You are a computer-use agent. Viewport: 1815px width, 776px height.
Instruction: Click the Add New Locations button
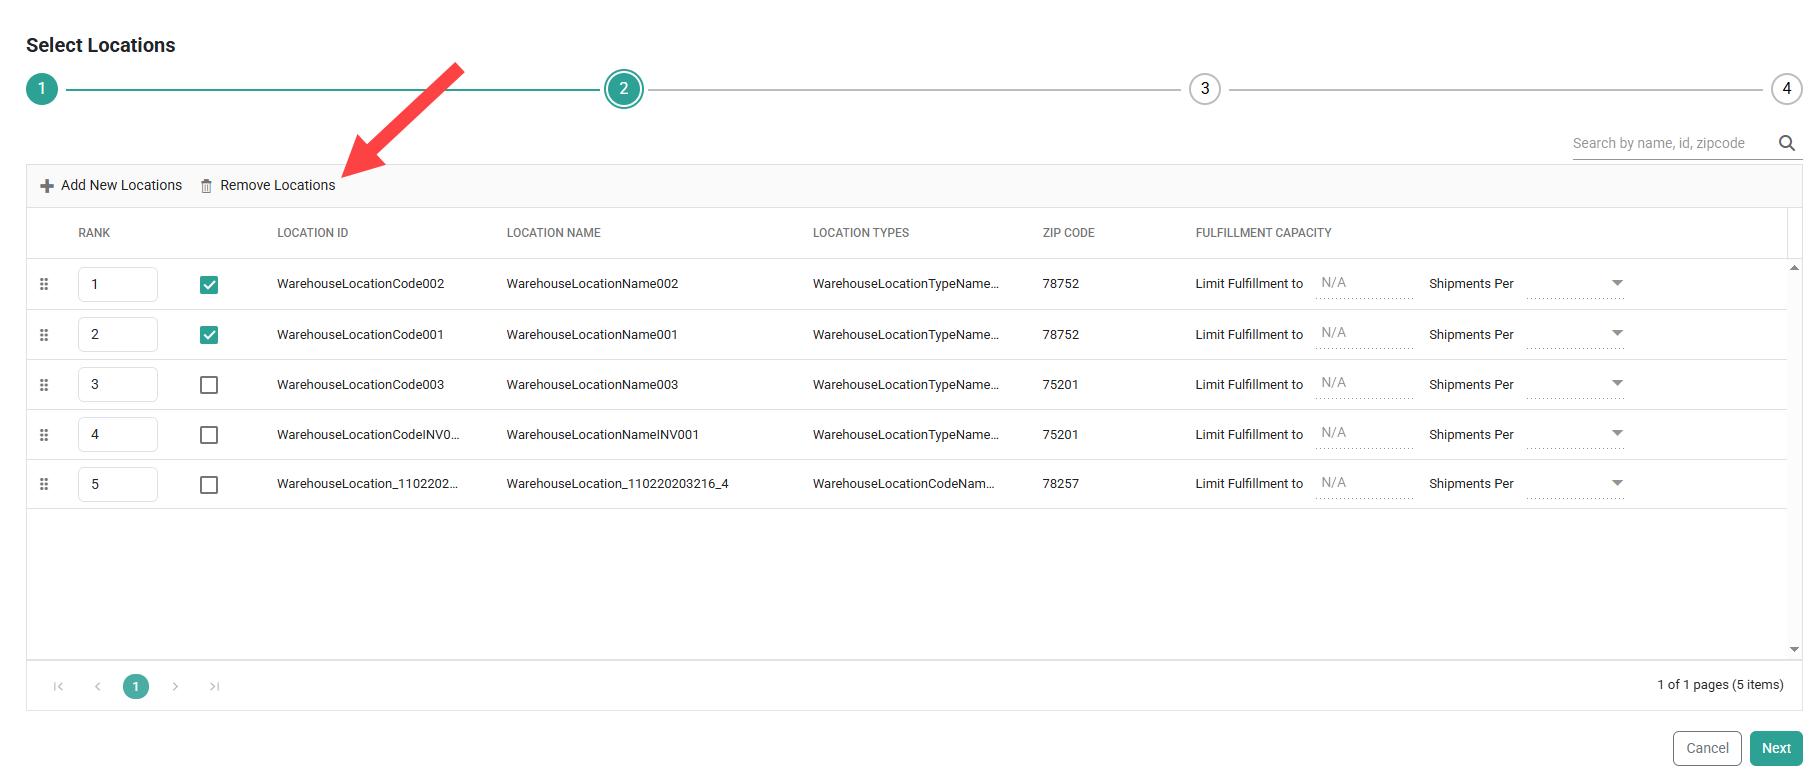[x=111, y=186]
